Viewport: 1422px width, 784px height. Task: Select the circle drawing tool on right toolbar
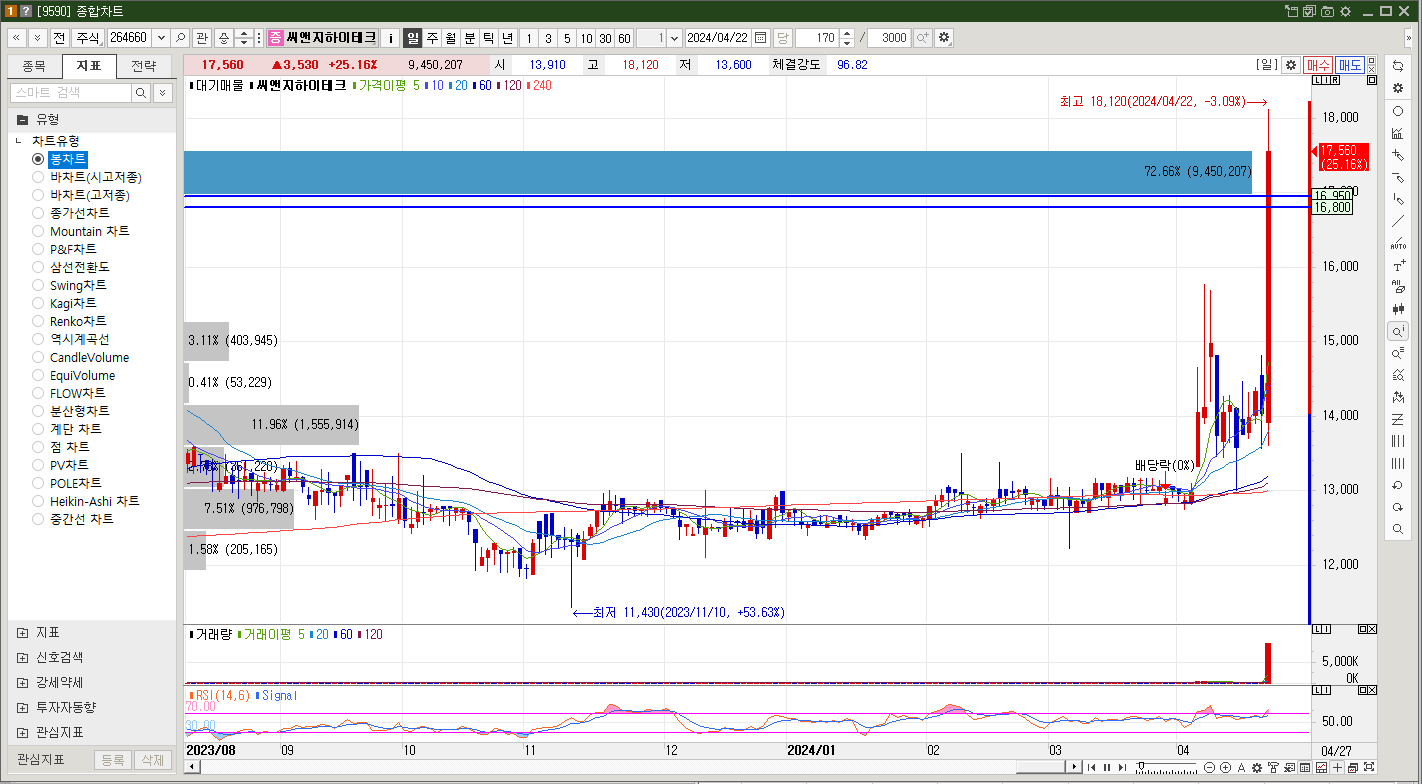1398,111
